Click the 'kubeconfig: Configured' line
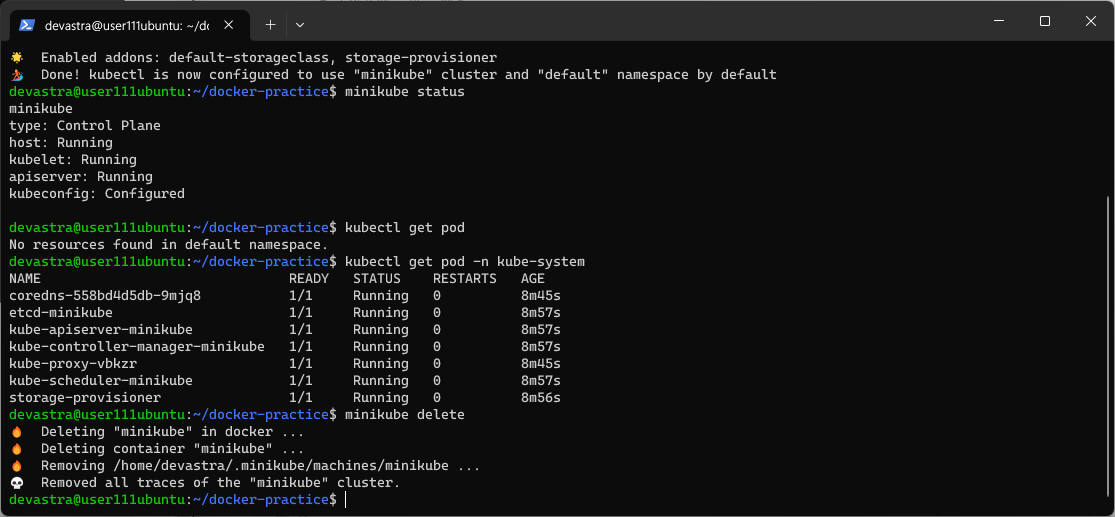The image size is (1115, 517). click(x=97, y=193)
